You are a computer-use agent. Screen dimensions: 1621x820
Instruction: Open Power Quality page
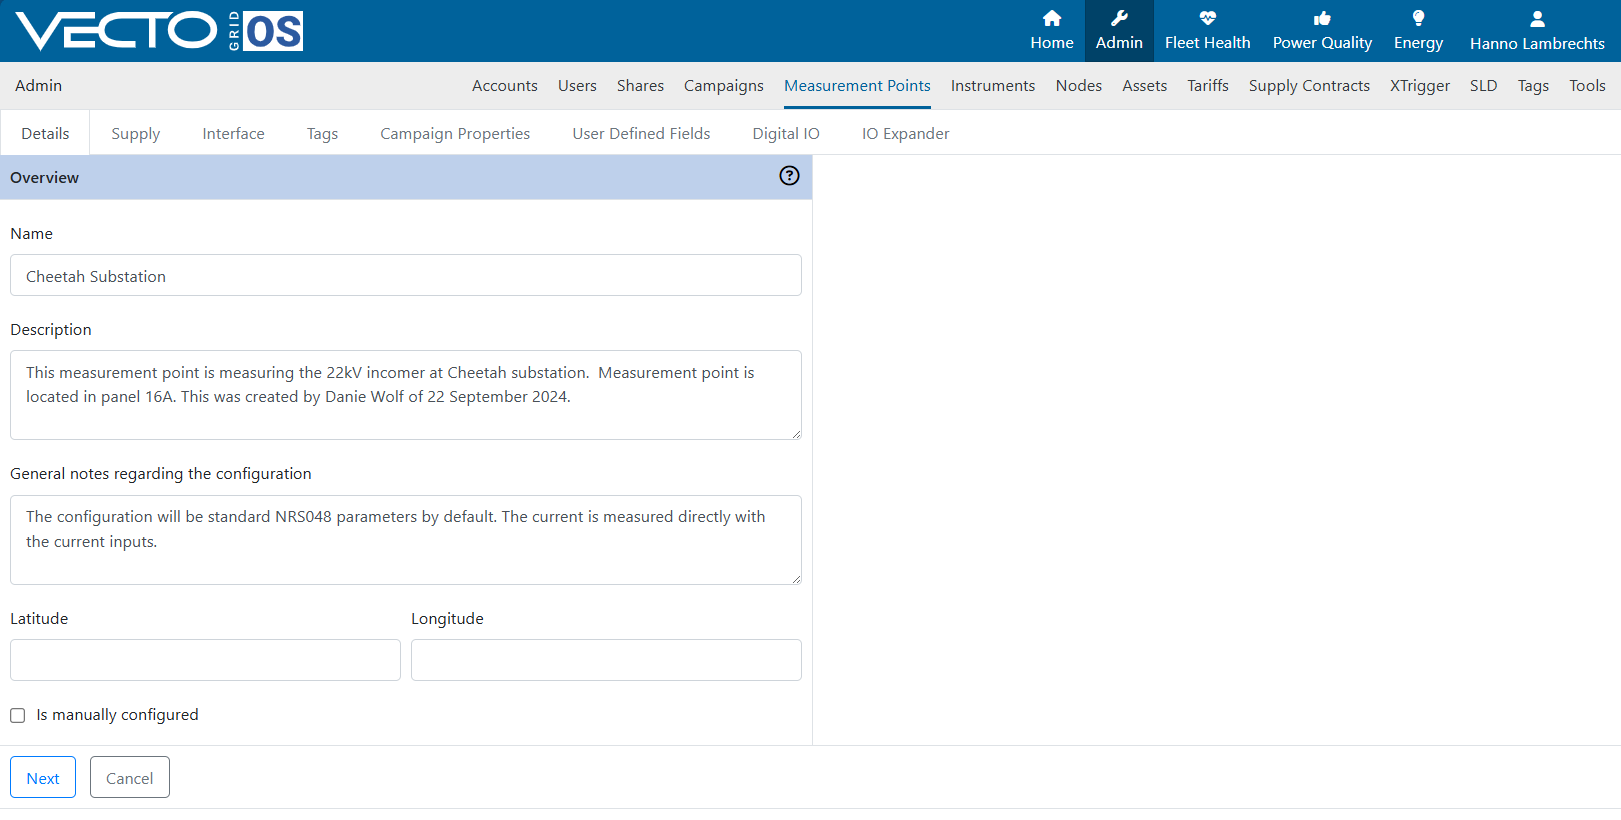coord(1322,31)
